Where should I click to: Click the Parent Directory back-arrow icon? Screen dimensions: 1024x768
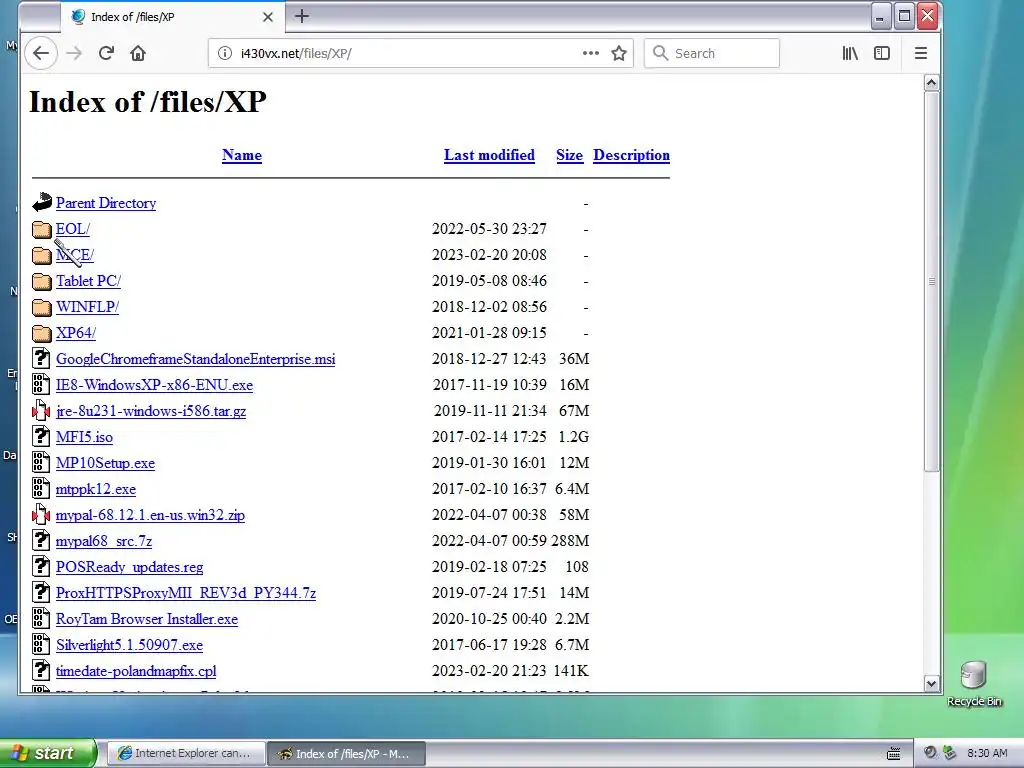point(42,202)
